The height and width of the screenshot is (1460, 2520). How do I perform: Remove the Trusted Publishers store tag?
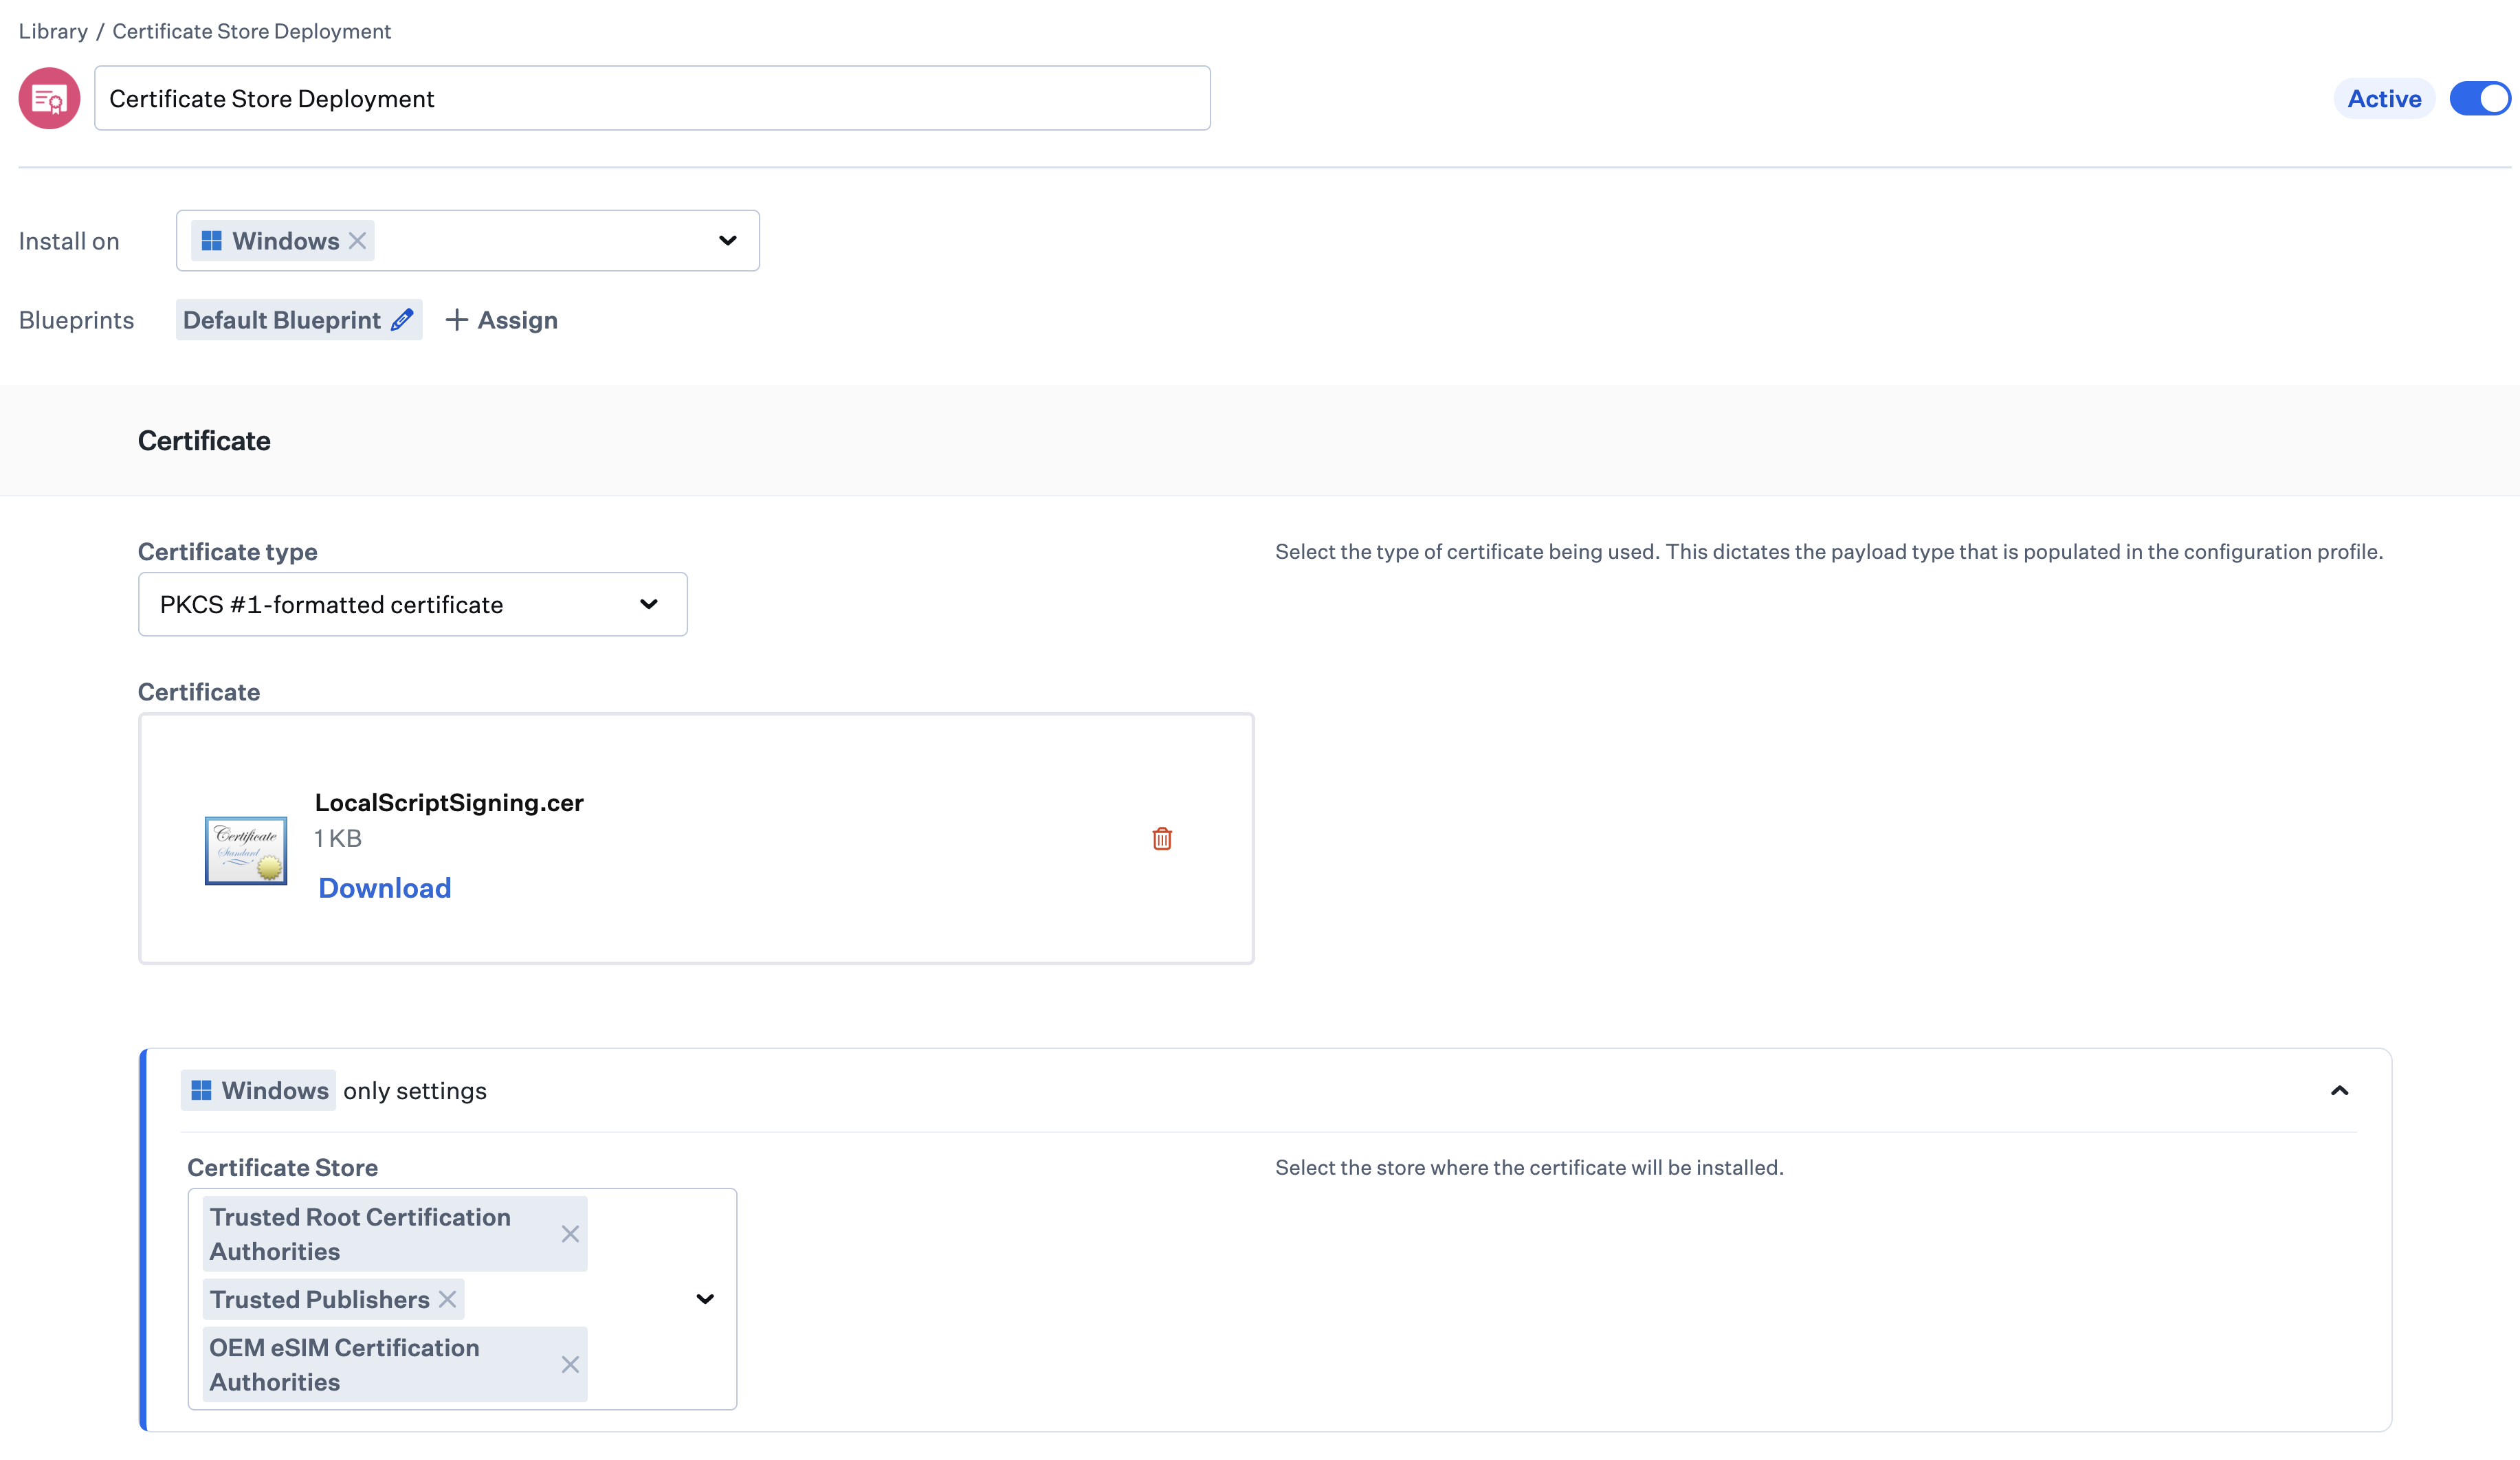447,1299
